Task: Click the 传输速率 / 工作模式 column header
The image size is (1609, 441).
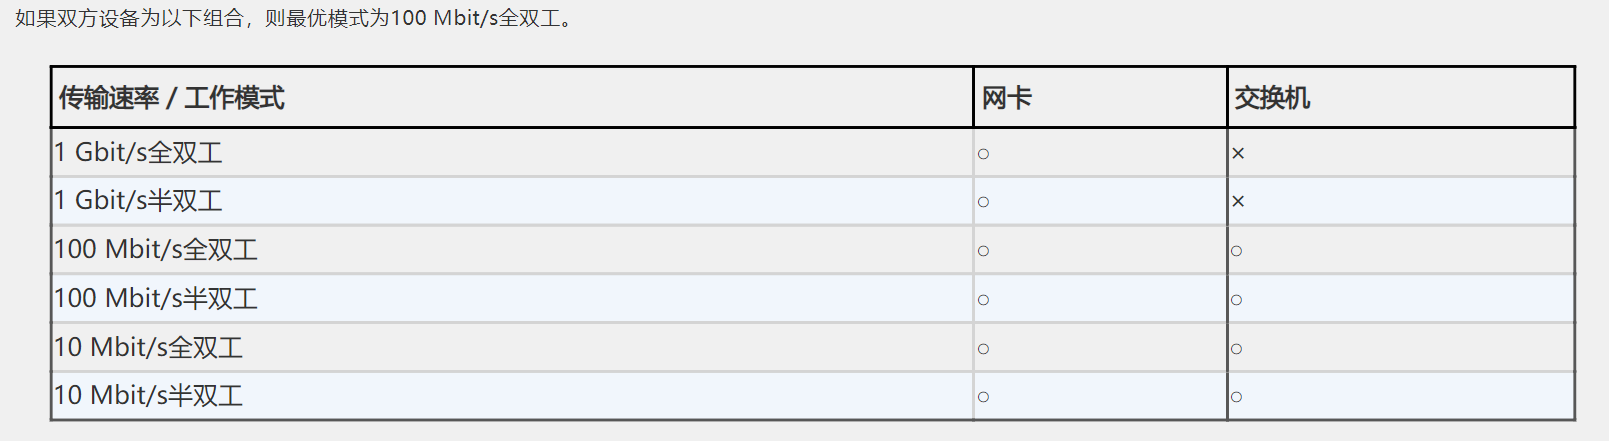Action: click(x=171, y=98)
